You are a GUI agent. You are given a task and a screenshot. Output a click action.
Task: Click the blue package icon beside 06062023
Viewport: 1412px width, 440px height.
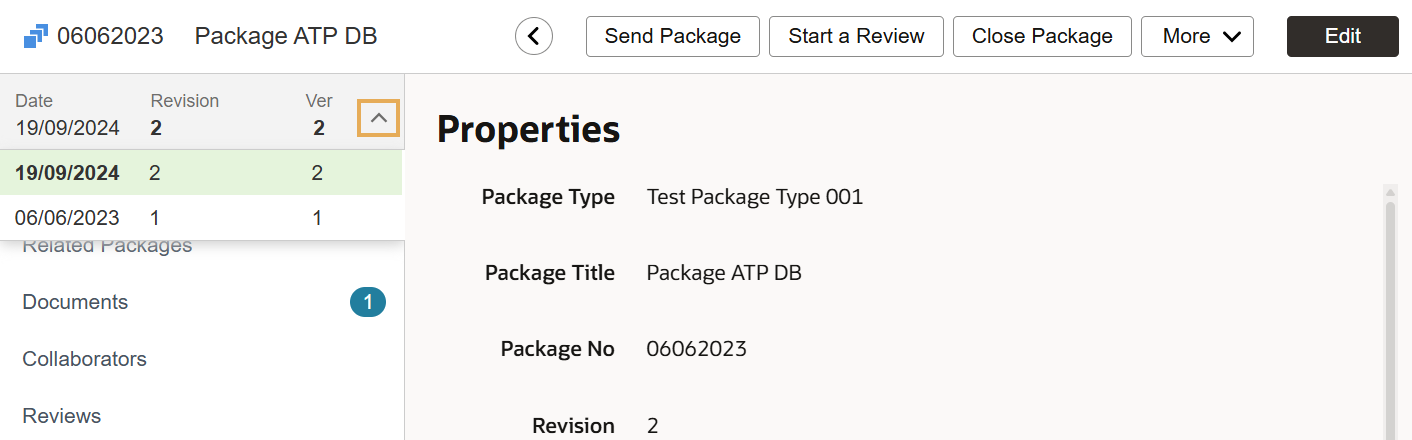pyautogui.click(x=35, y=37)
